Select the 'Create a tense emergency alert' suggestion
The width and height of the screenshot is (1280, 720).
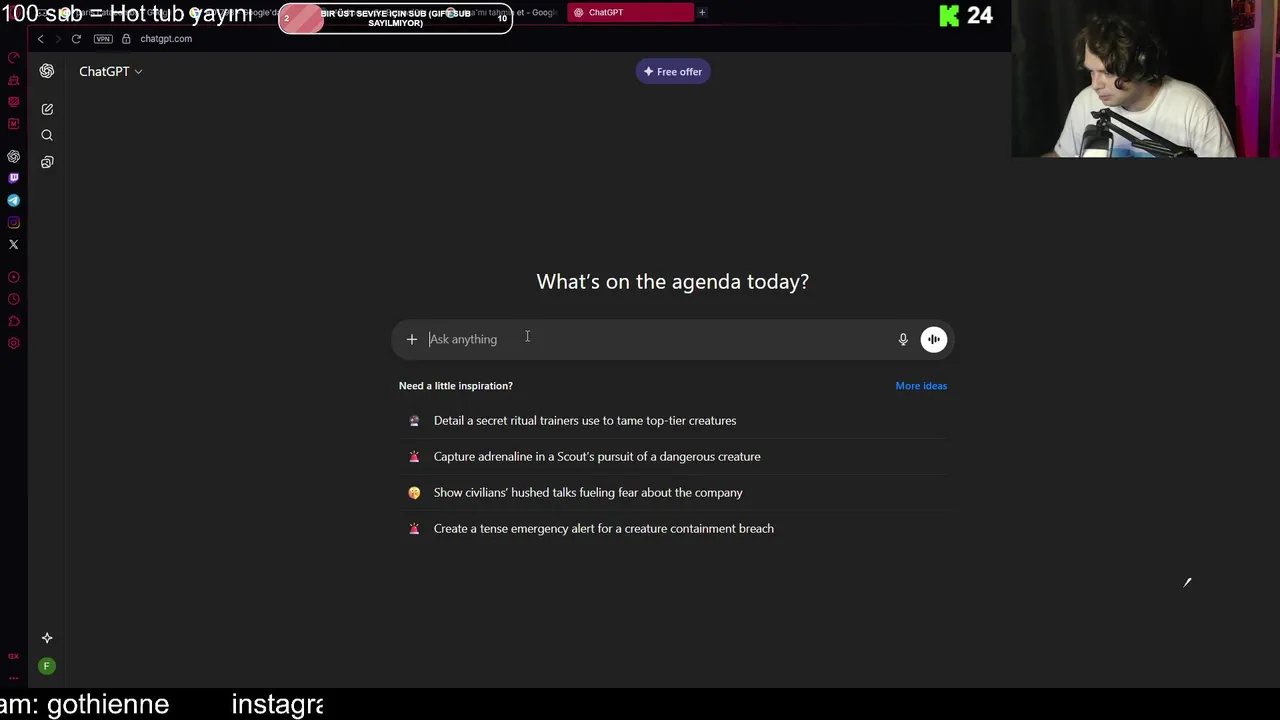[673, 529]
